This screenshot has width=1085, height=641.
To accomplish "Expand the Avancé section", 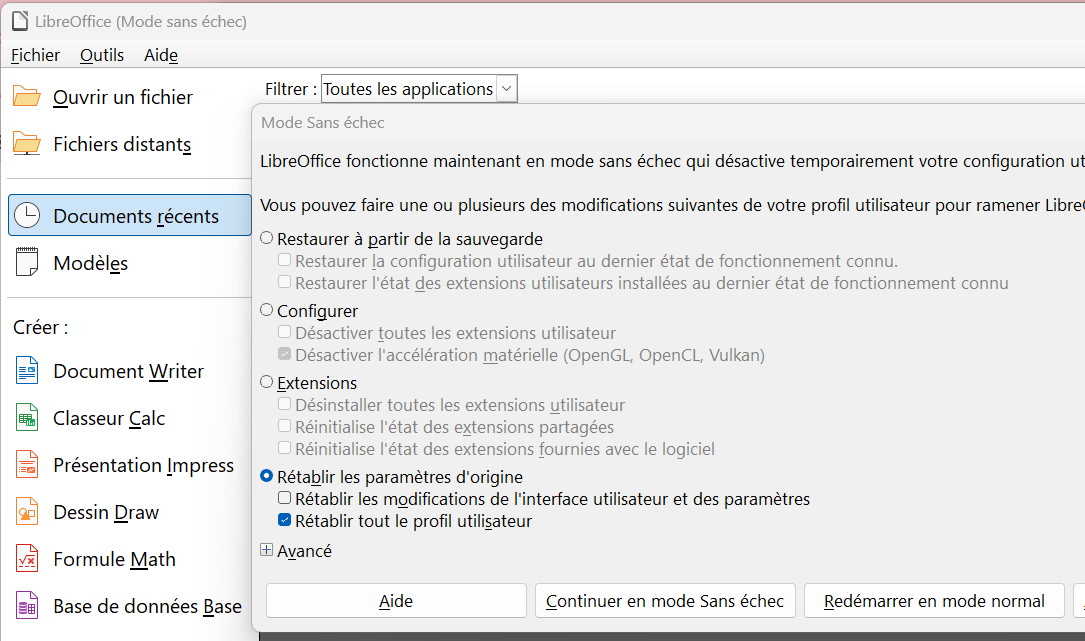I will coord(266,550).
